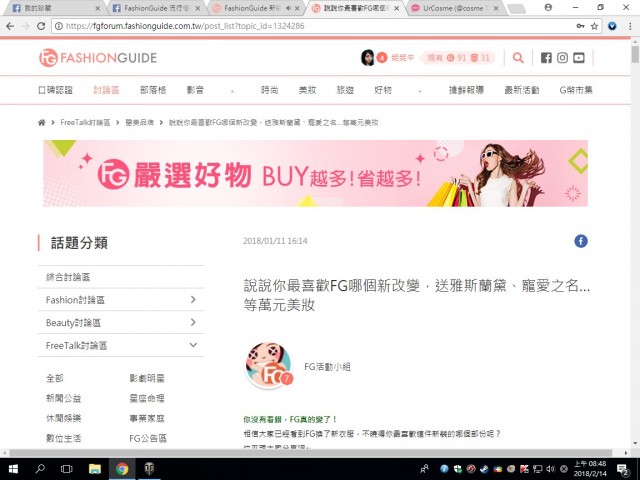Viewport: 640px width, 480px height.
Task: Open the site search magnifier icon
Action: [x=518, y=58]
